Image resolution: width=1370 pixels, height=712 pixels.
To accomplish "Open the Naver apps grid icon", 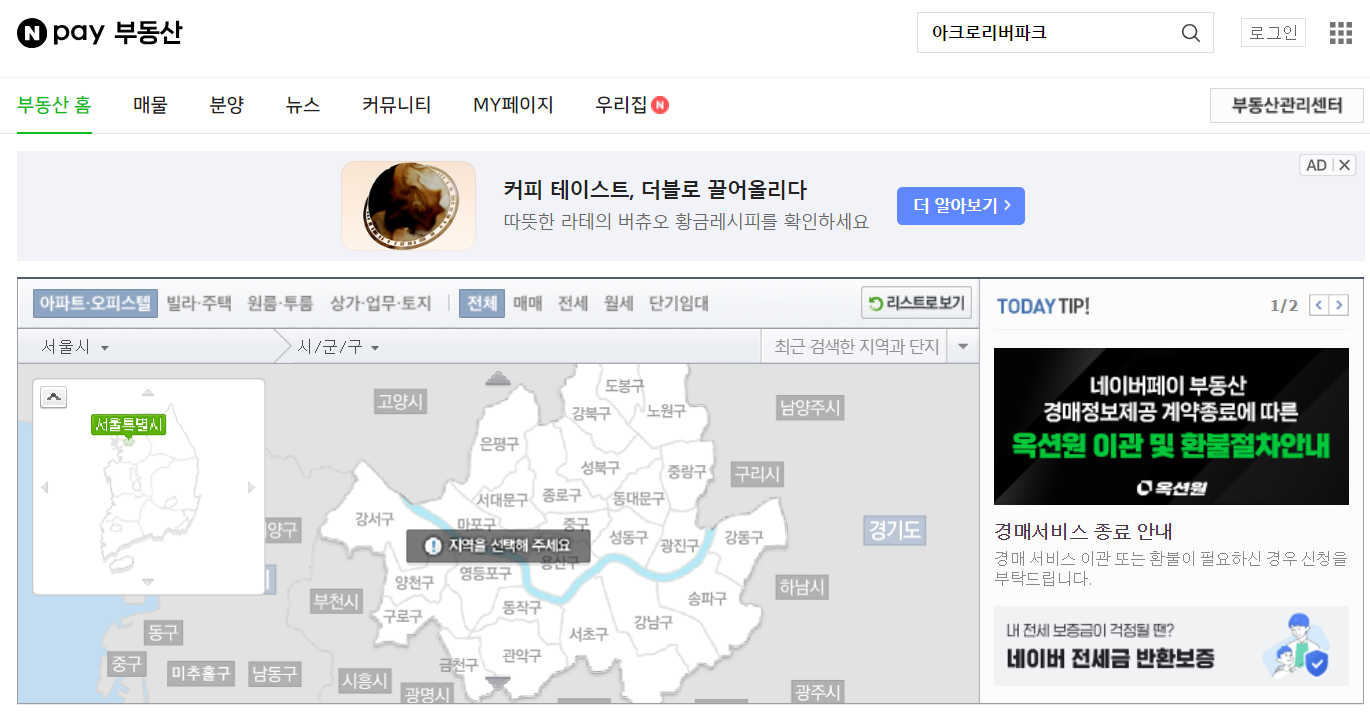I will pos(1339,32).
